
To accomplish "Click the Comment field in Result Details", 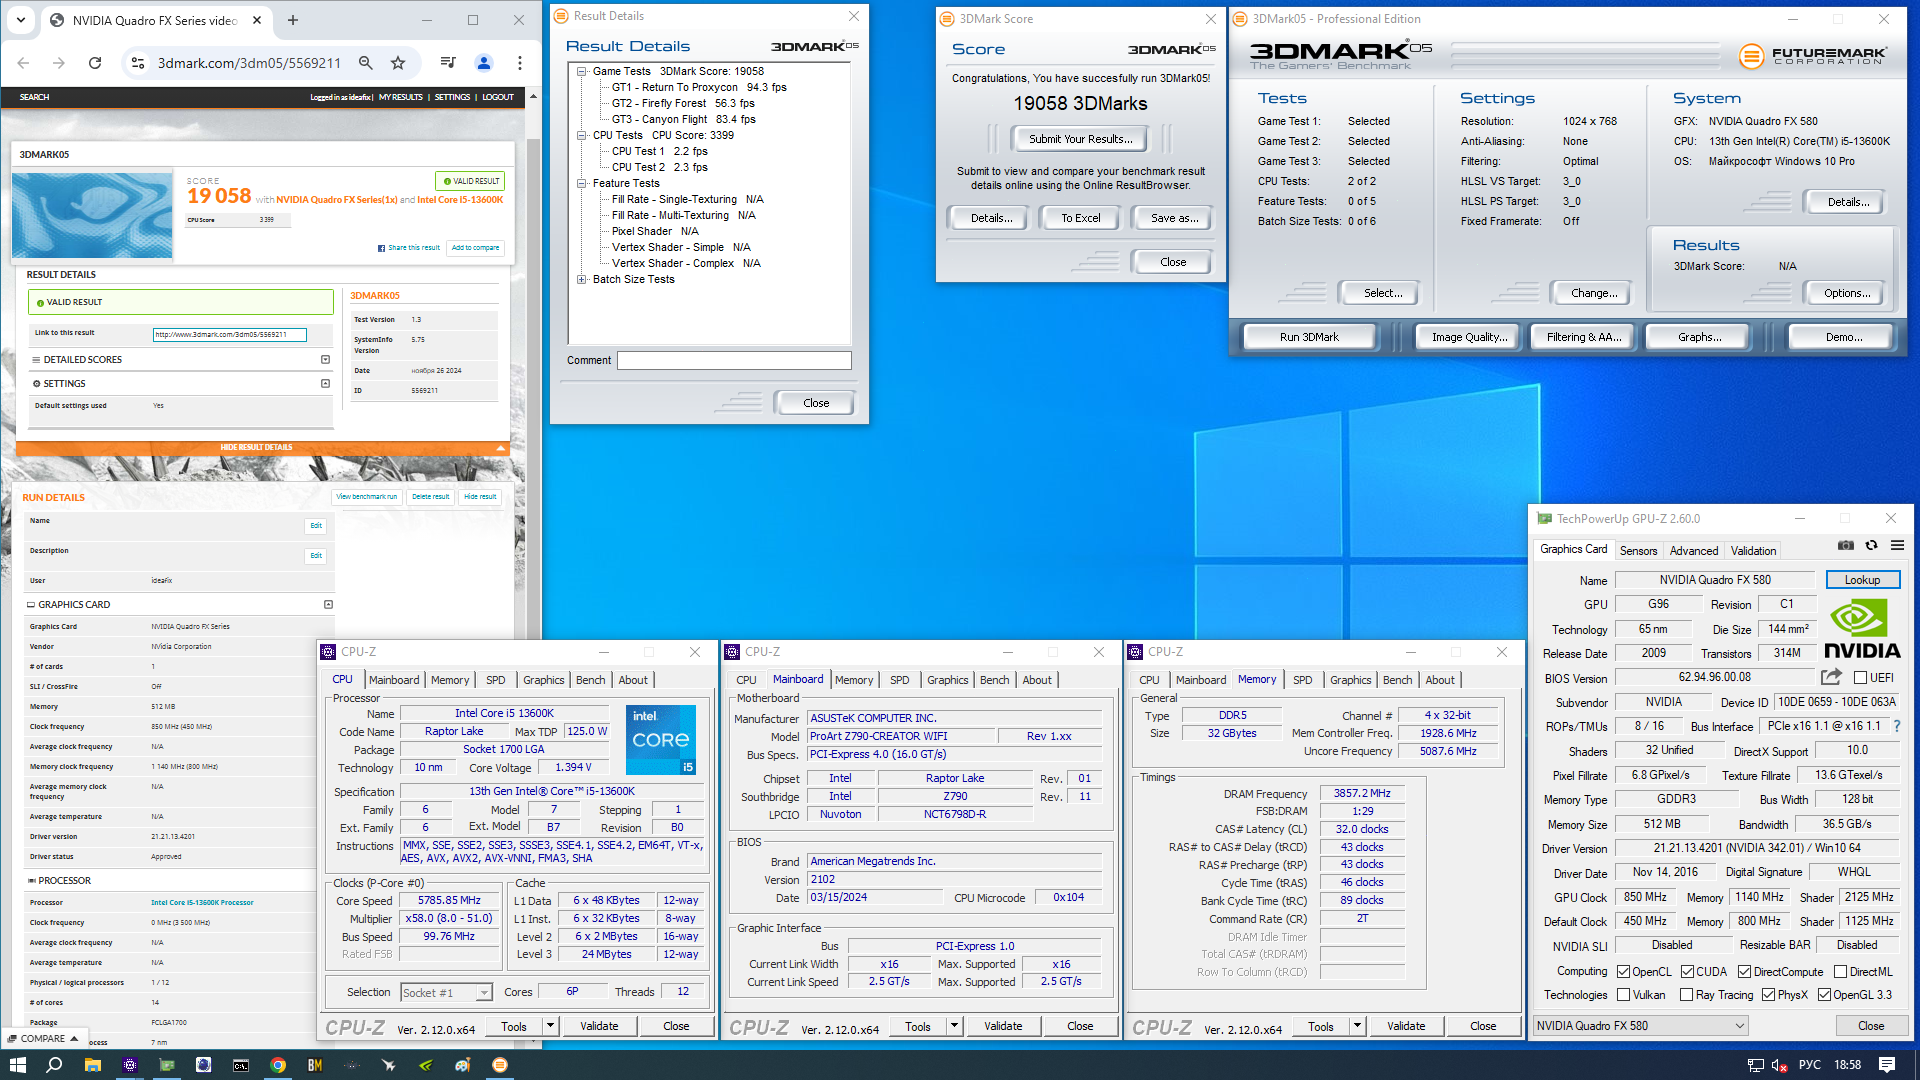I will click(x=734, y=360).
